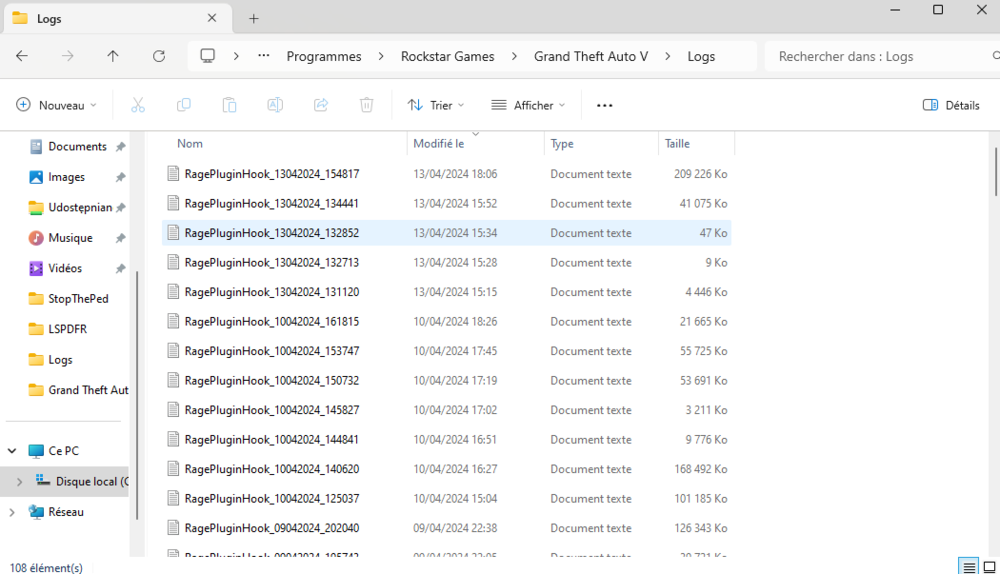This screenshot has width=1000, height=574.
Task: Sort files by Taille column header
Action: pos(678,144)
